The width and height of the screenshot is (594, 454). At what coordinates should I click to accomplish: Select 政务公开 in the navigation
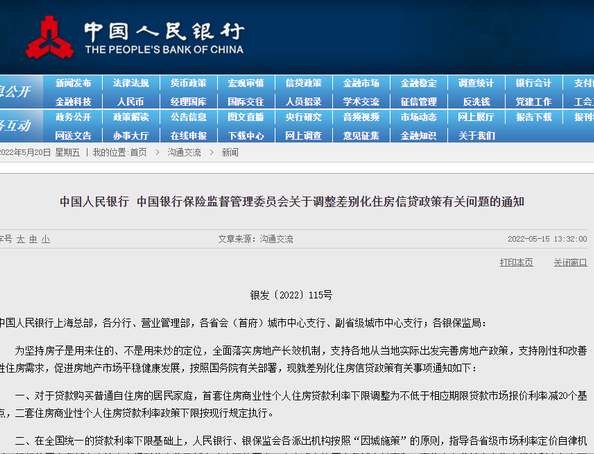(x=73, y=117)
